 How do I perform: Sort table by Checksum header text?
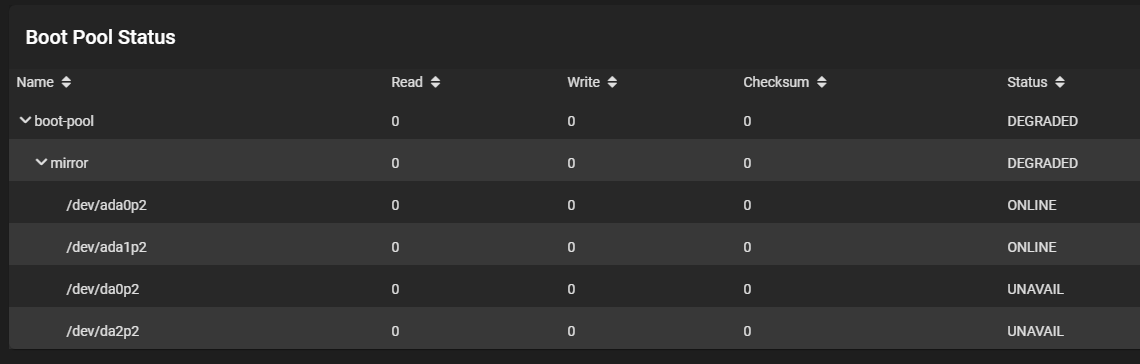[x=776, y=82]
